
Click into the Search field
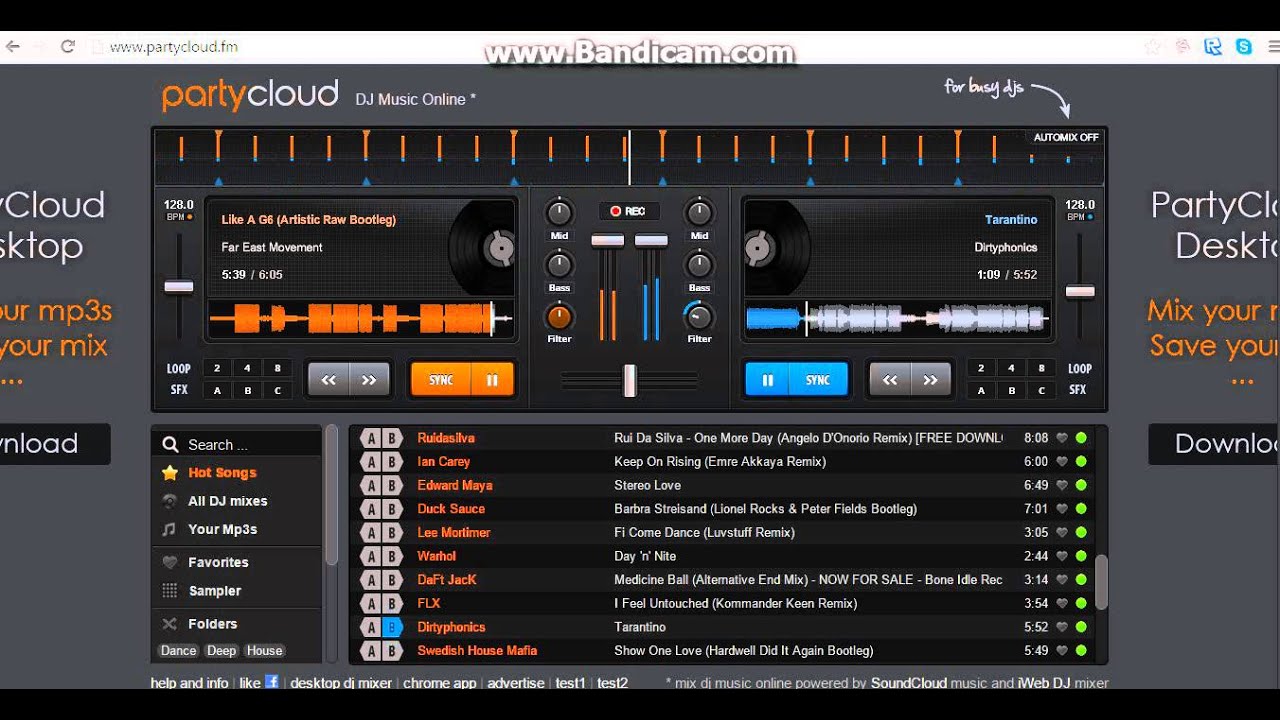(x=238, y=445)
